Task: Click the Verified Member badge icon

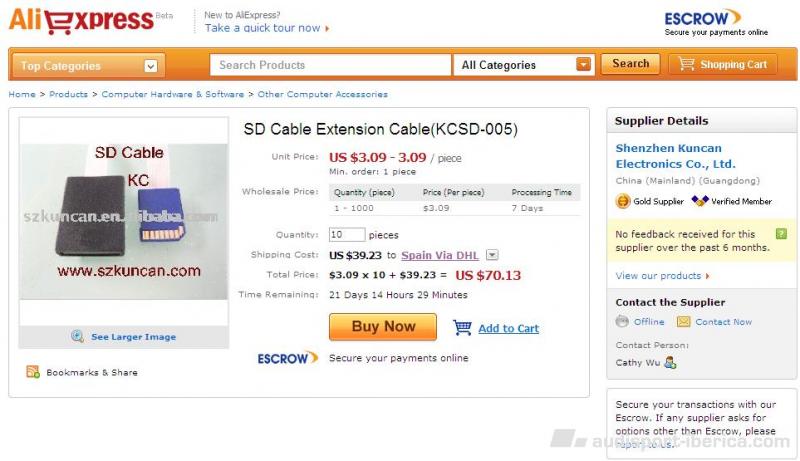Action: [699, 201]
